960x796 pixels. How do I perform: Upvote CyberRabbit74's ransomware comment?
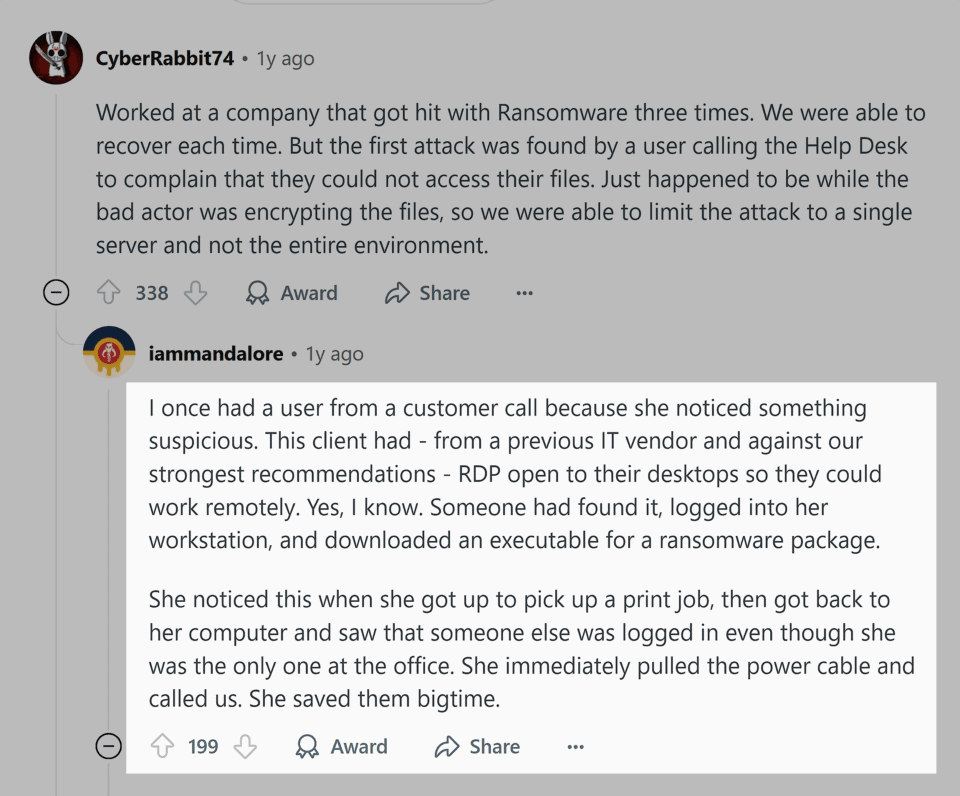click(x=108, y=293)
